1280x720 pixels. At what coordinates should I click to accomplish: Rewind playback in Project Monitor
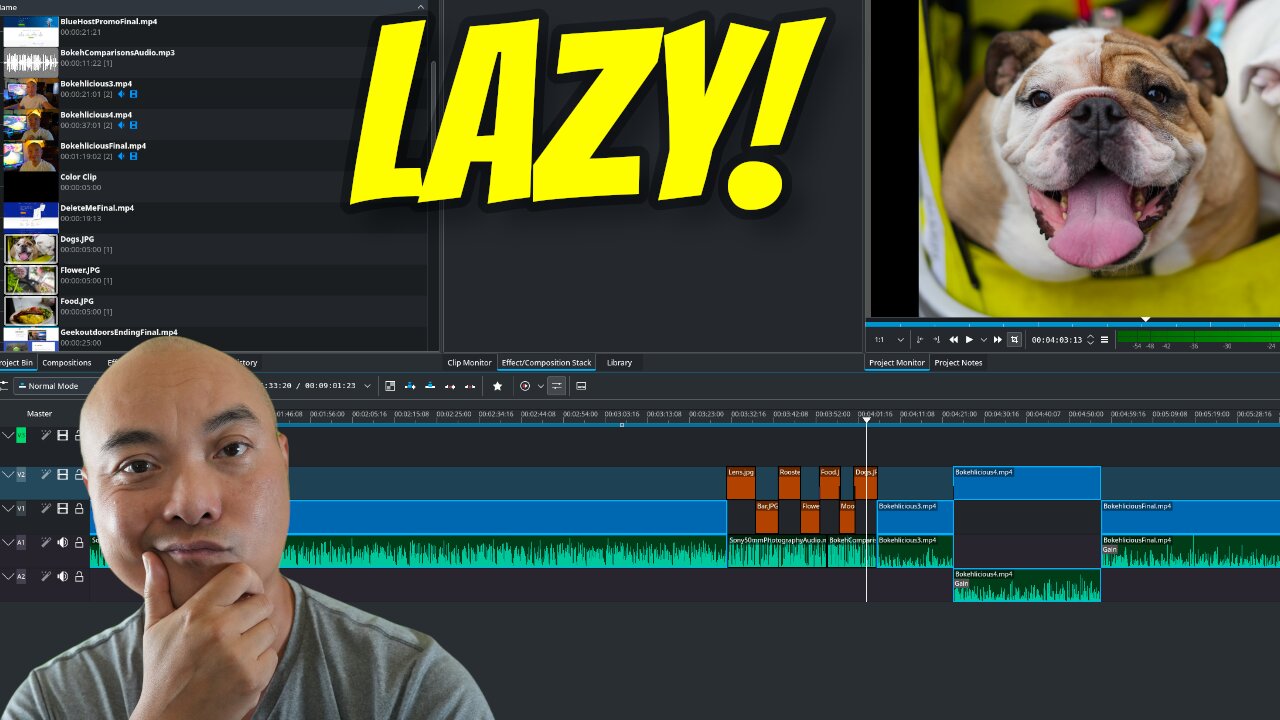tap(954, 340)
